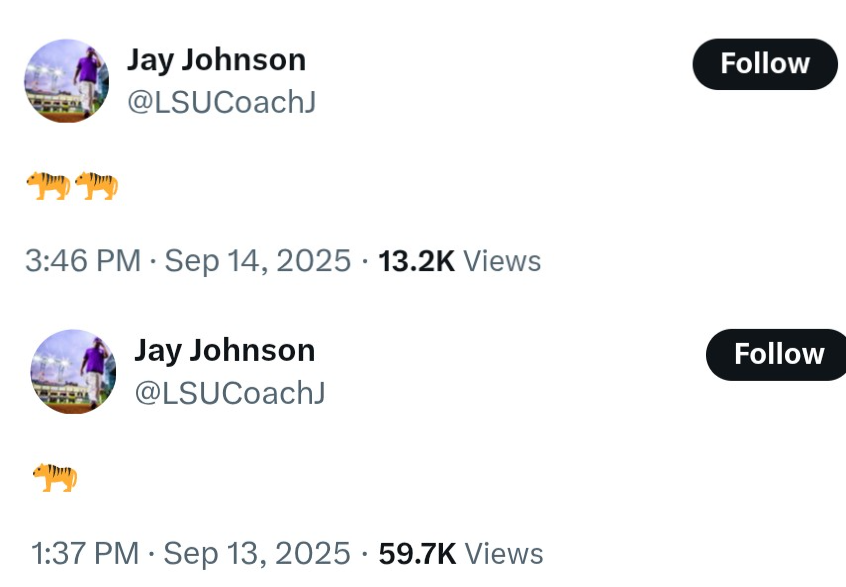Click the 3:46 PM time

[82, 261]
